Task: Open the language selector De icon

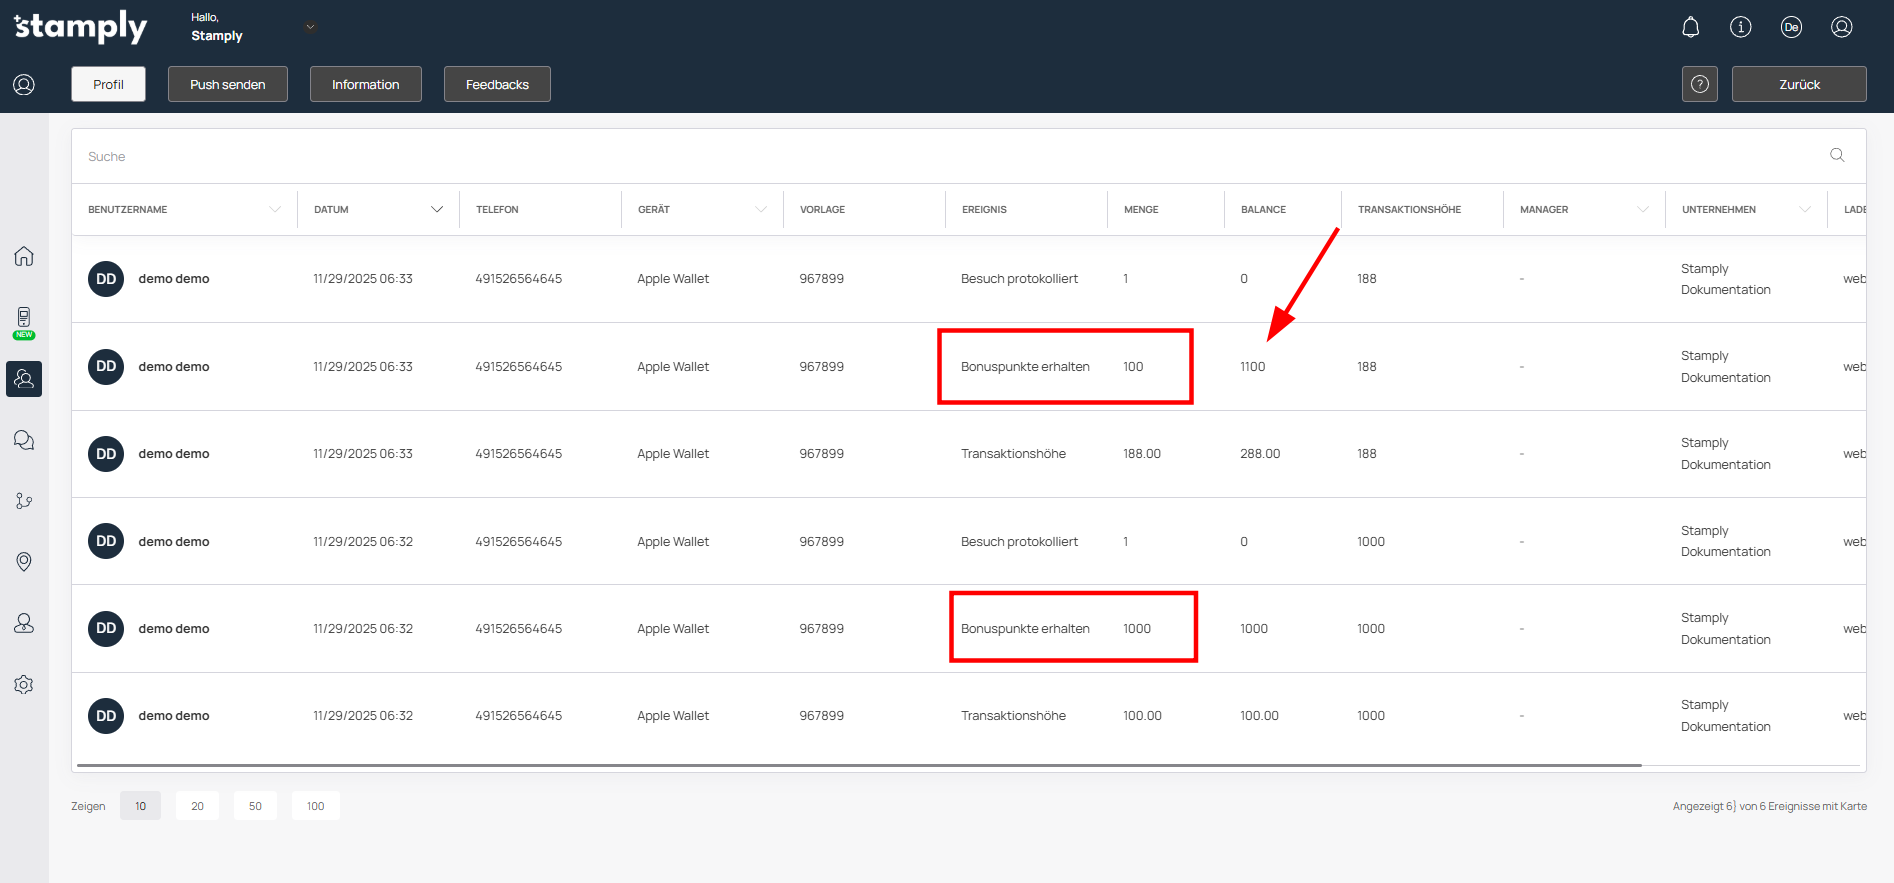Action: tap(1791, 27)
